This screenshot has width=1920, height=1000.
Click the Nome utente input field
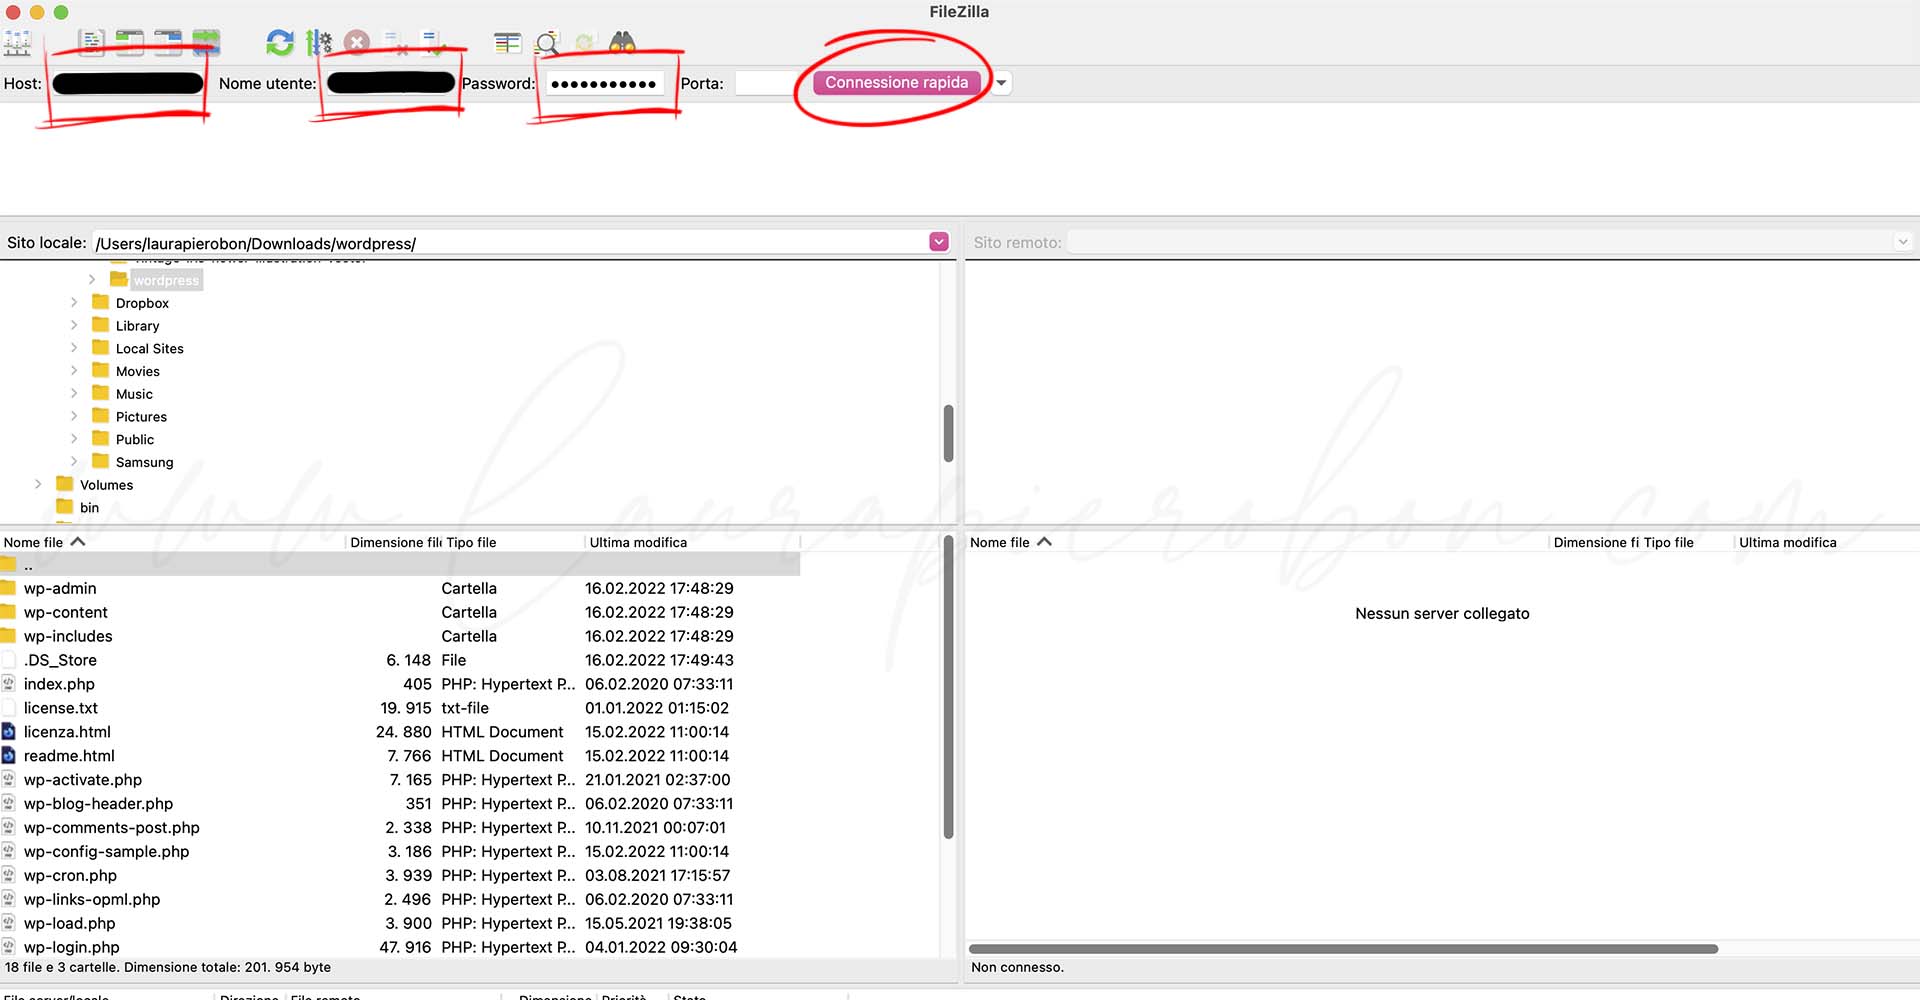390,83
